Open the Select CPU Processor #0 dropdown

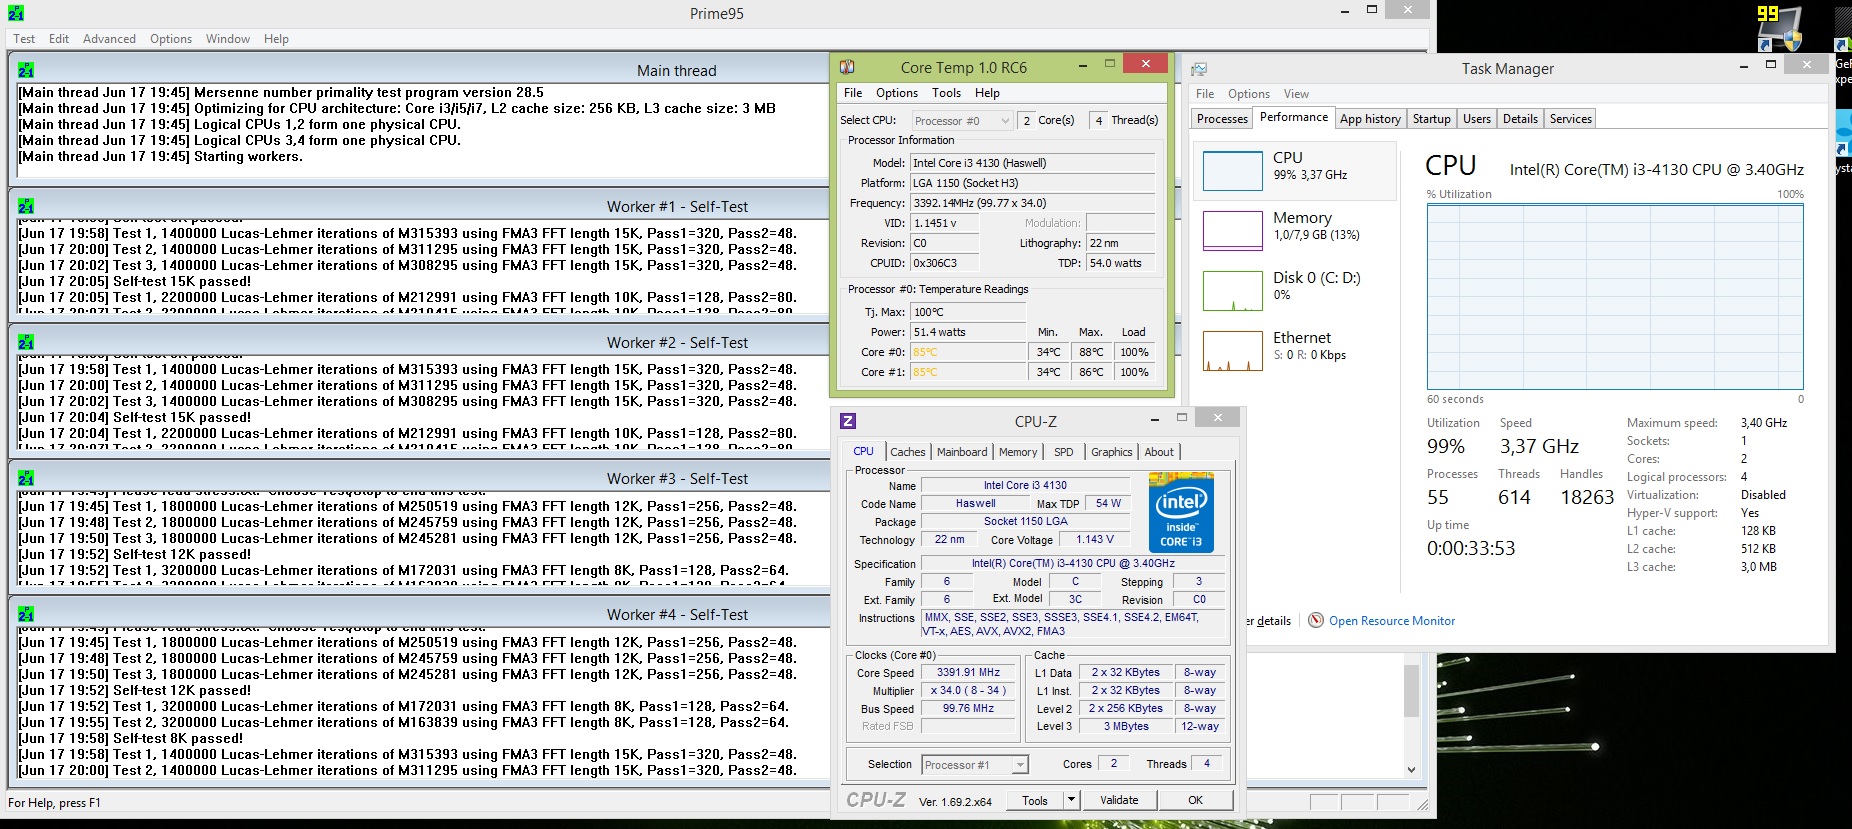click(962, 121)
